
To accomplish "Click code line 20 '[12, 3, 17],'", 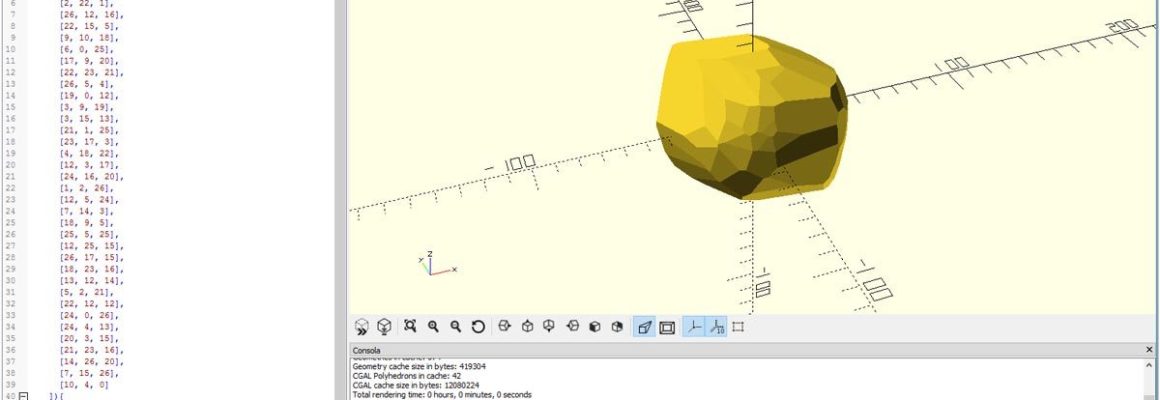I will click(x=89, y=165).
